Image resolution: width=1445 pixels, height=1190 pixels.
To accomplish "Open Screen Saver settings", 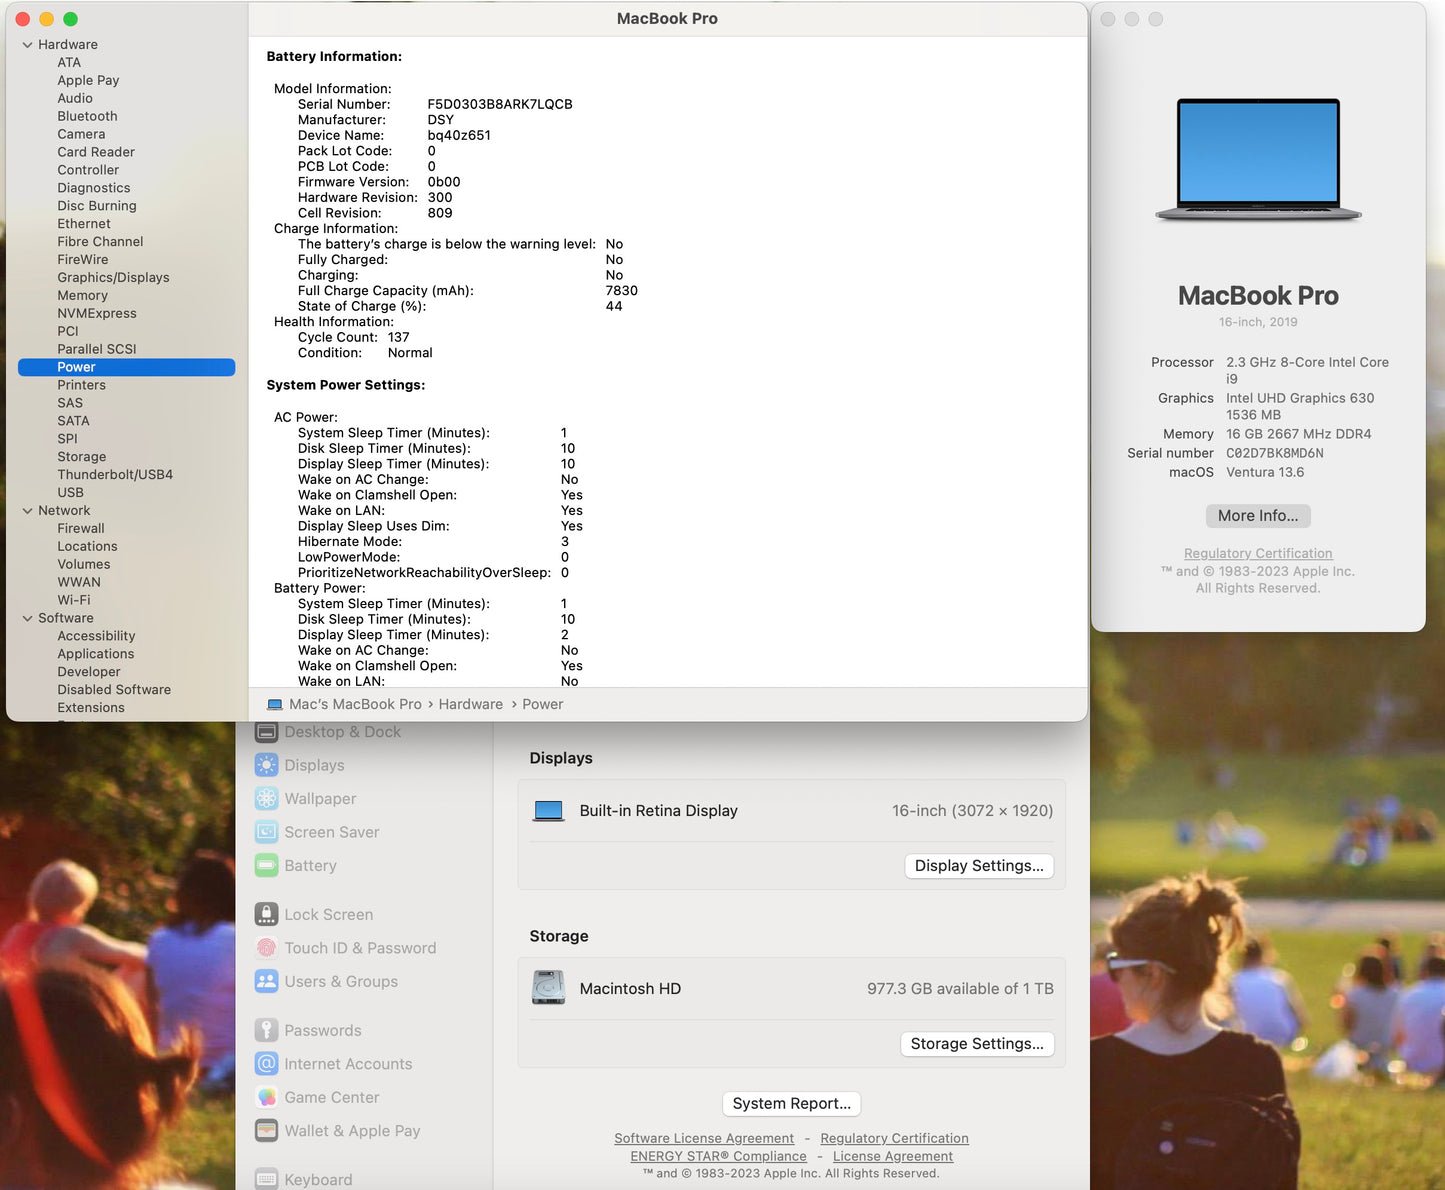I will (x=331, y=831).
